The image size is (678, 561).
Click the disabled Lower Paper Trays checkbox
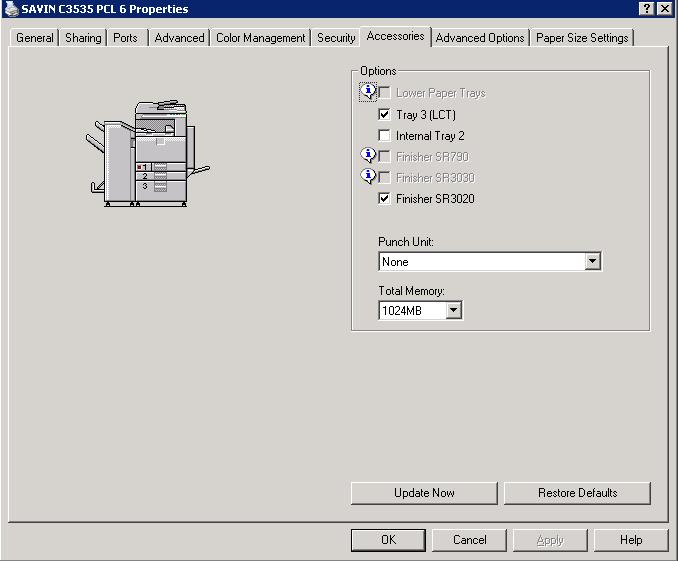[384, 93]
